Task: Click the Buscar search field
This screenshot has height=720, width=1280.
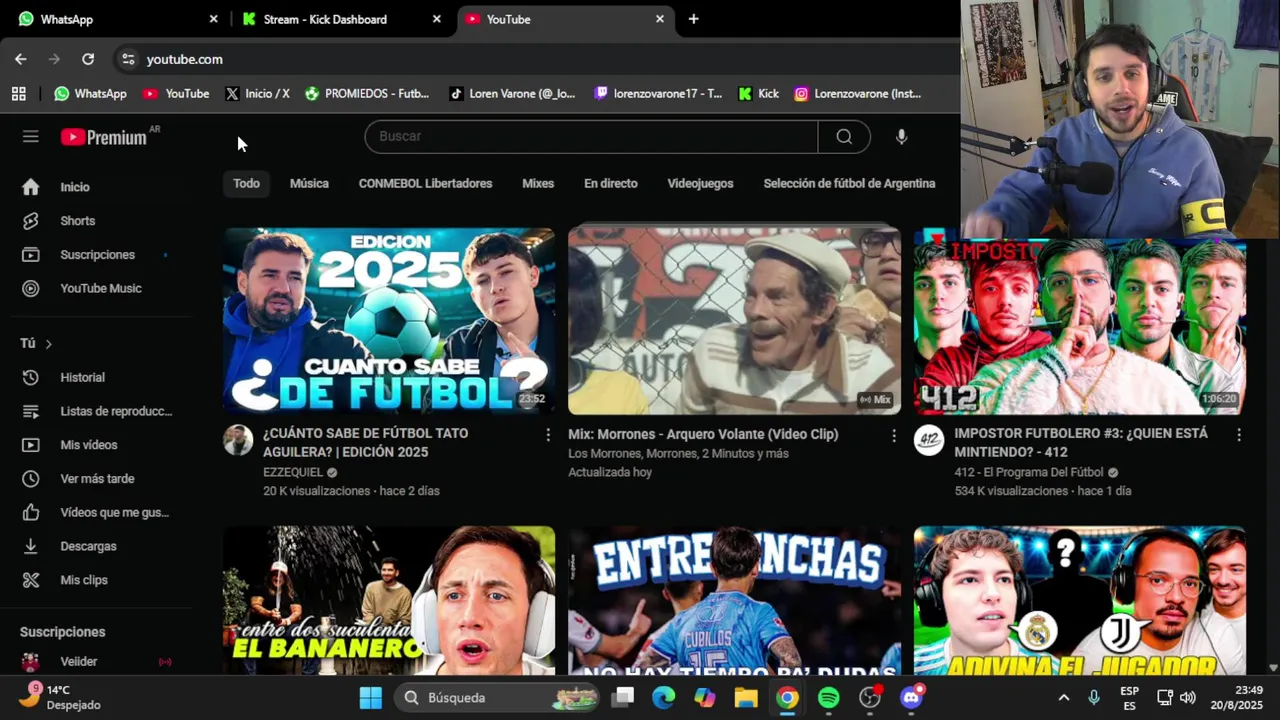Action: point(591,137)
